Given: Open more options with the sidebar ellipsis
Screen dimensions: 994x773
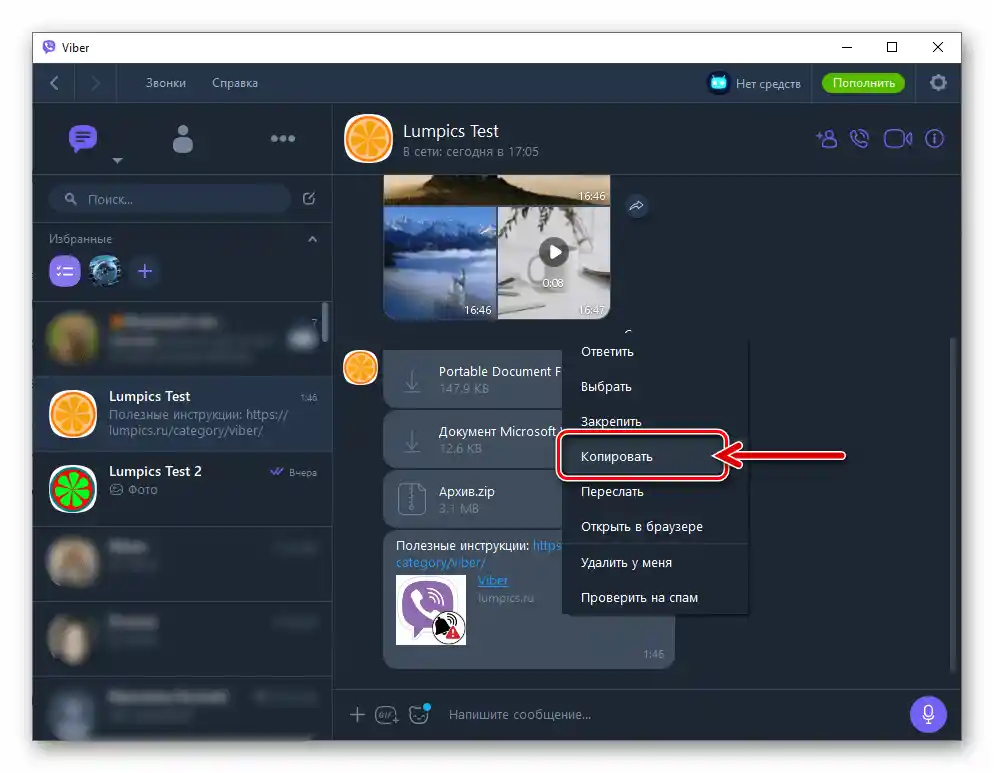Looking at the screenshot, I should click(283, 139).
